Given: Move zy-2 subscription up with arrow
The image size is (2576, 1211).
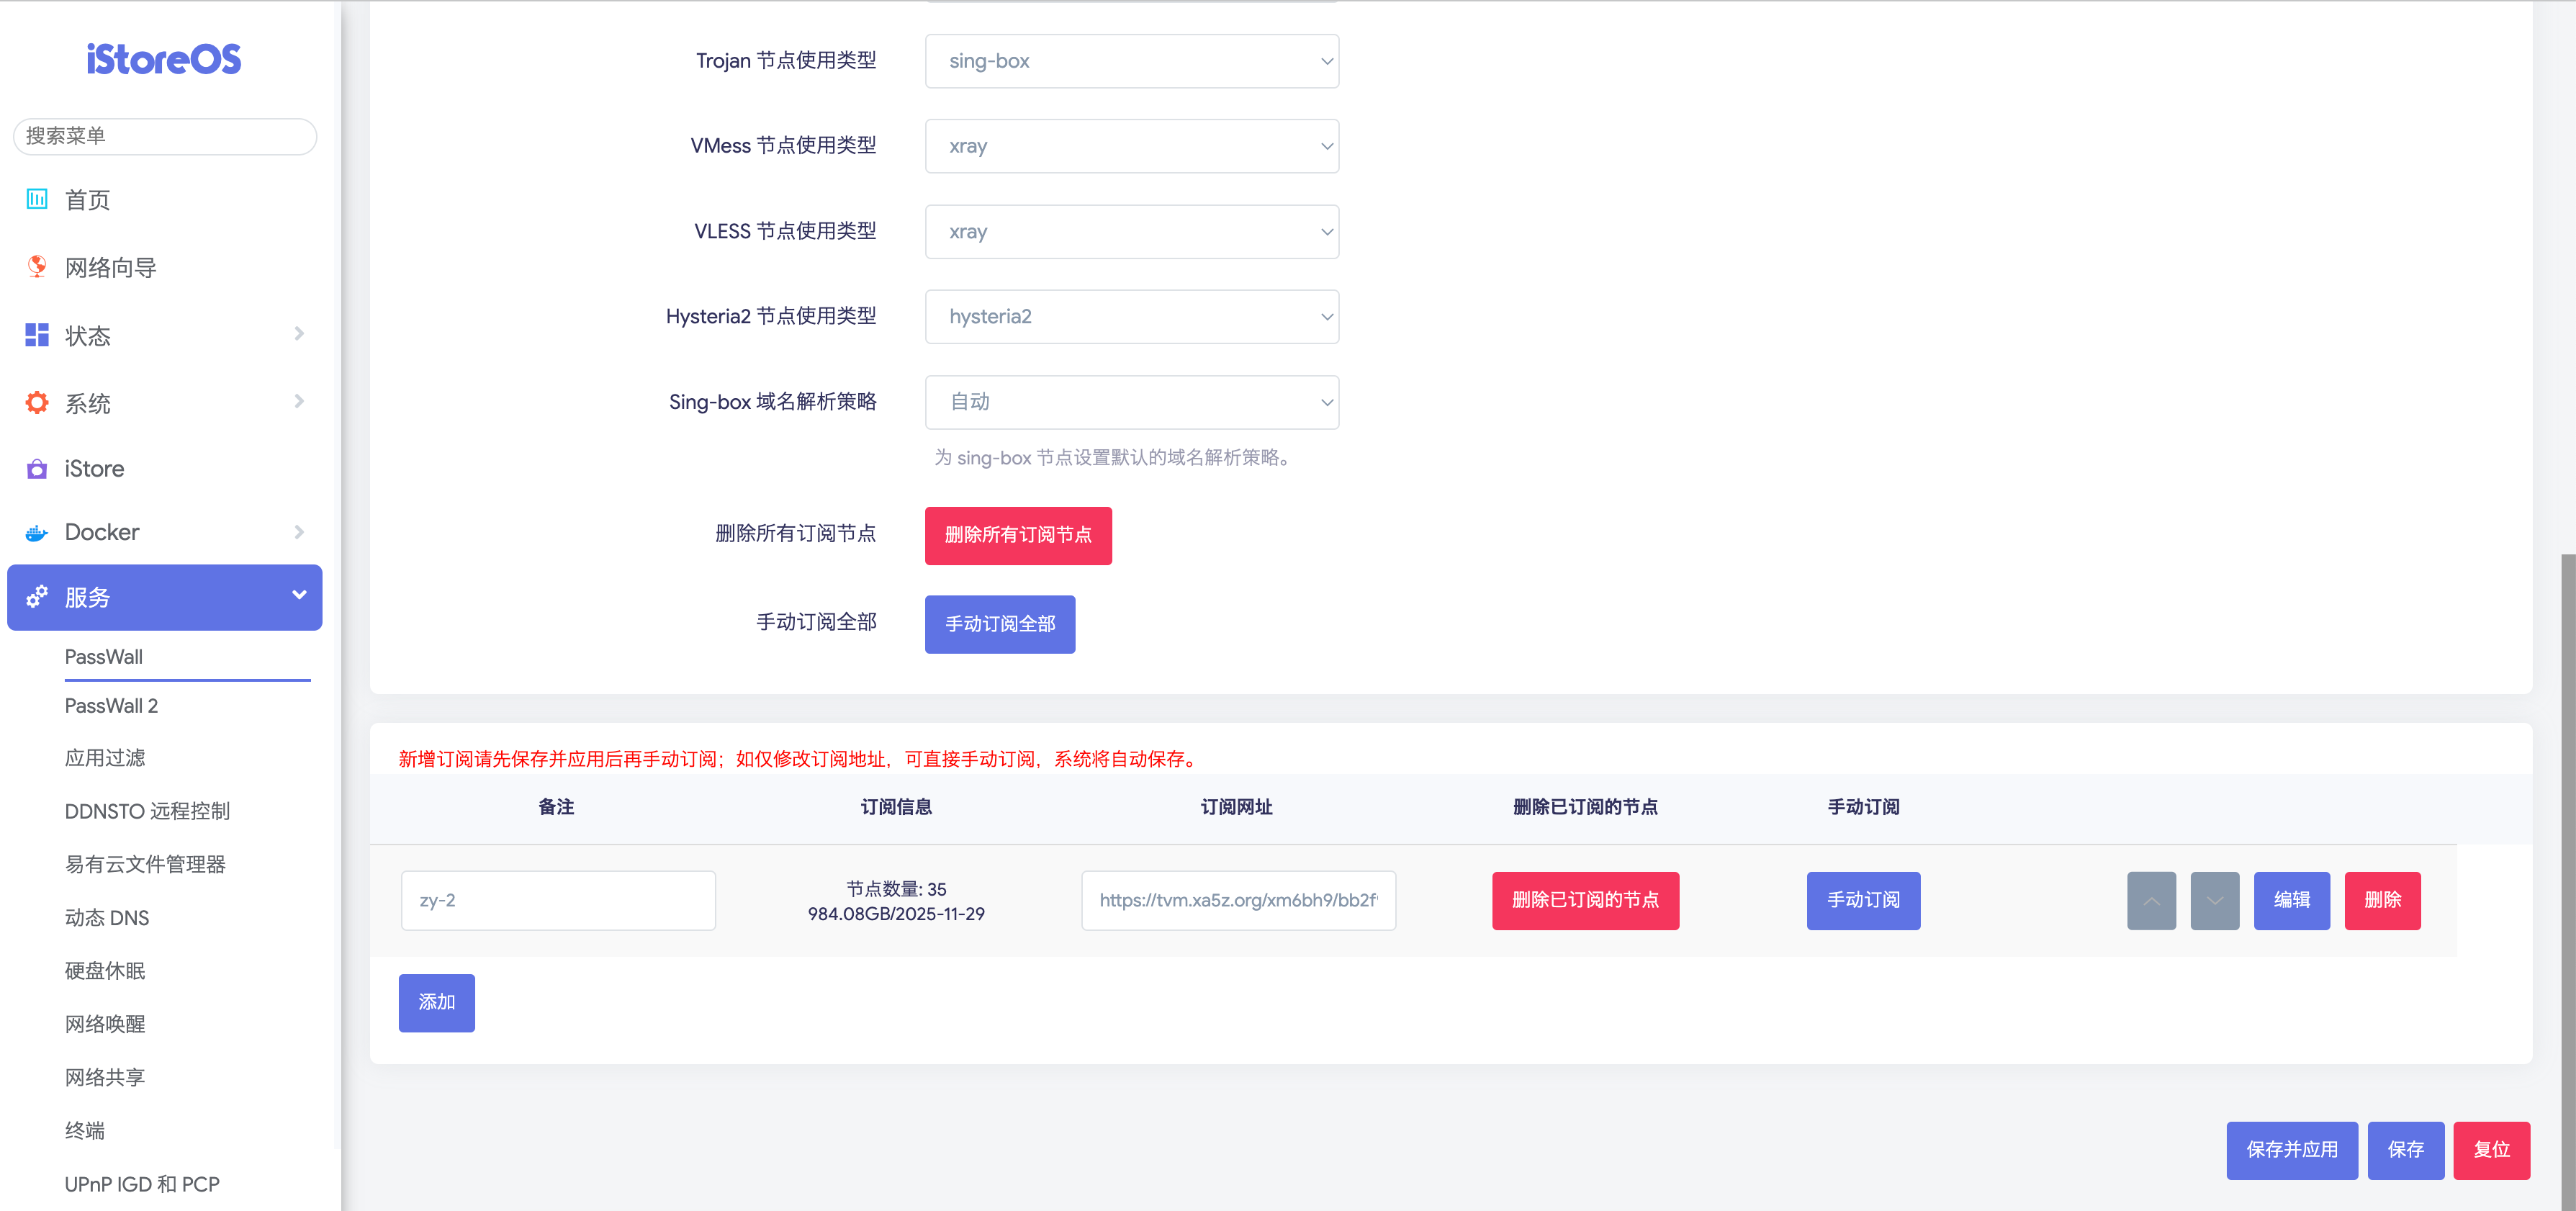Looking at the screenshot, I should 2151,901.
